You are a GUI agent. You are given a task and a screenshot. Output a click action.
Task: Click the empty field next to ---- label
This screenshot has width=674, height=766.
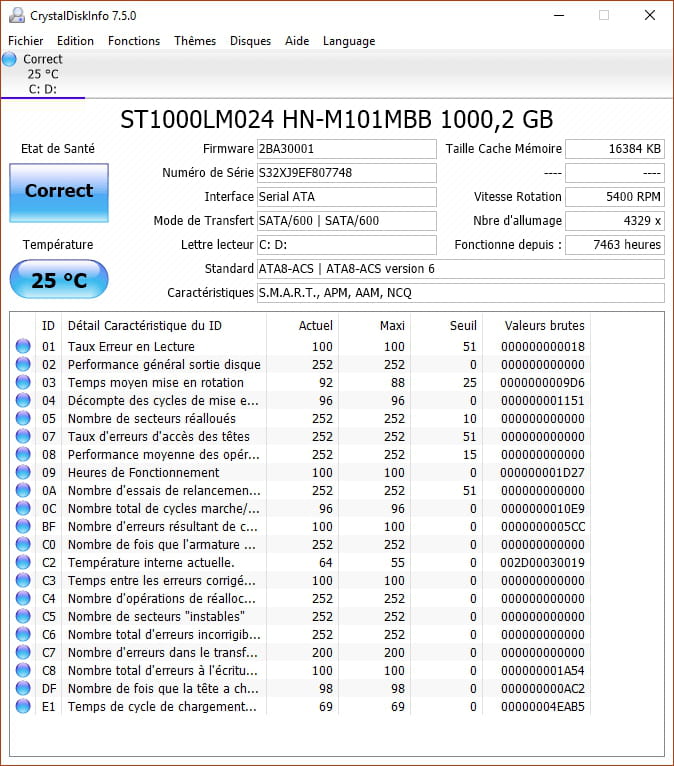(615, 173)
